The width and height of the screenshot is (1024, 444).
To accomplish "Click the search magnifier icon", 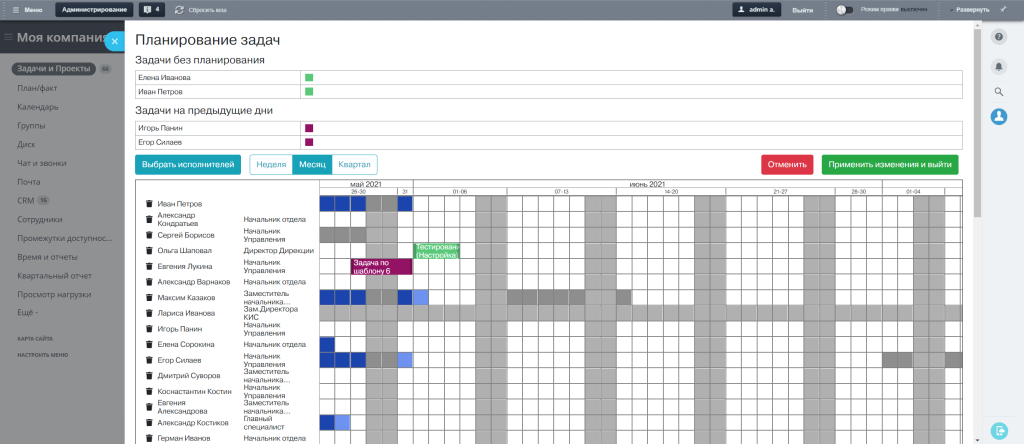I will point(999,91).
